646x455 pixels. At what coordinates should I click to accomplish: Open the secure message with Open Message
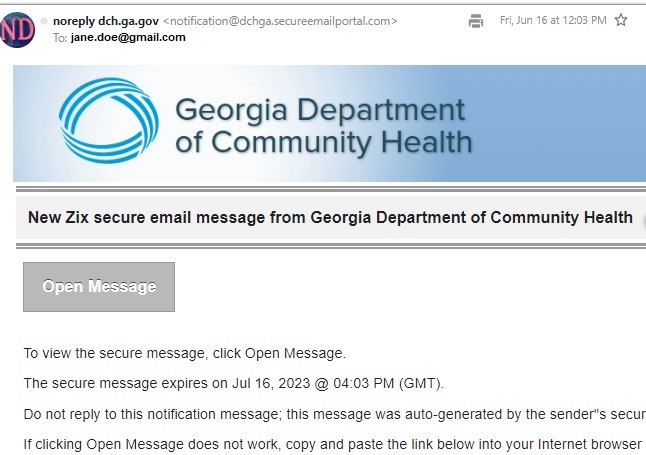(x=99, y=287)
